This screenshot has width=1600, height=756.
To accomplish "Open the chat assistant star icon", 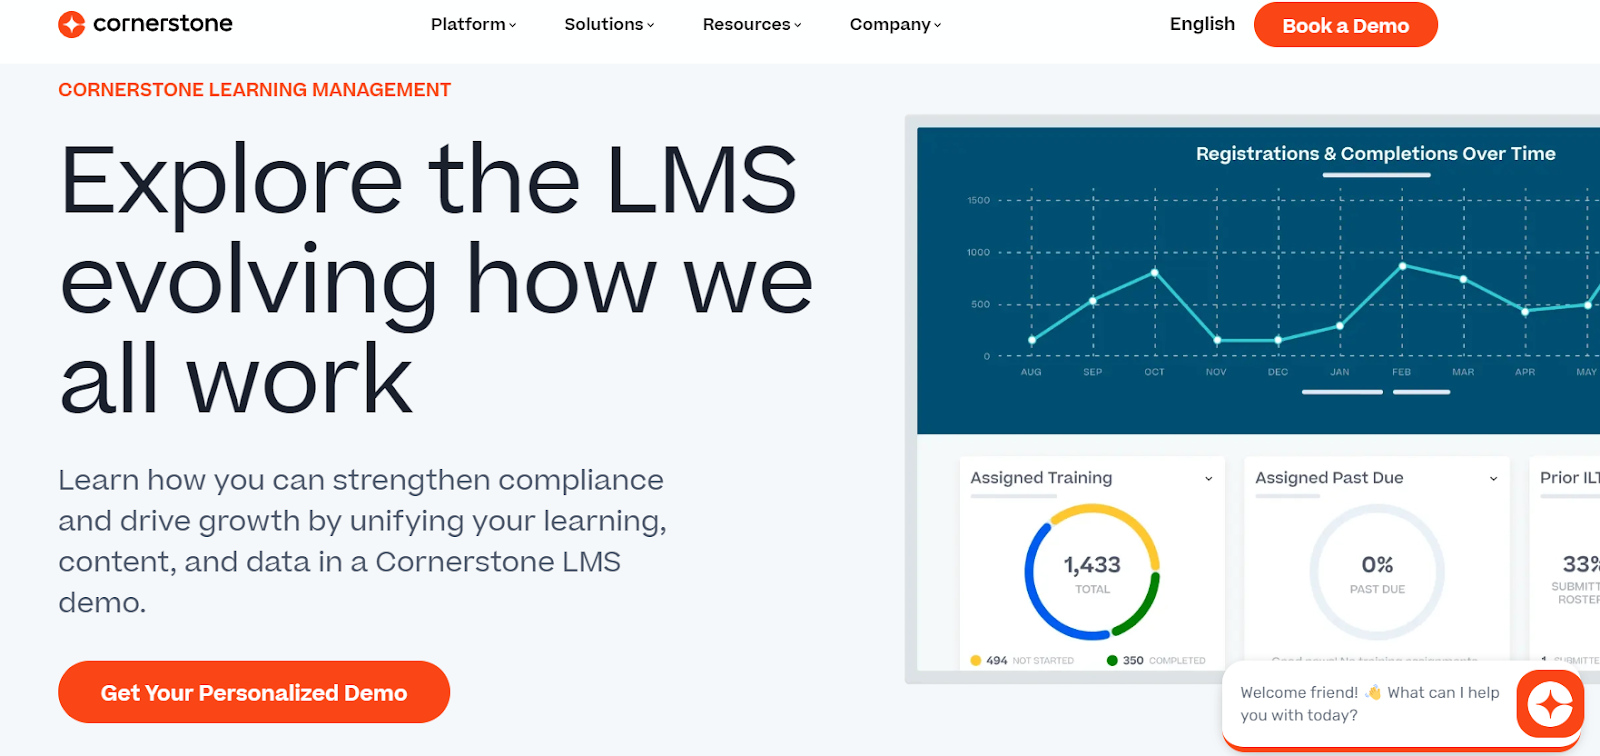I will [x=1550, y=704].
